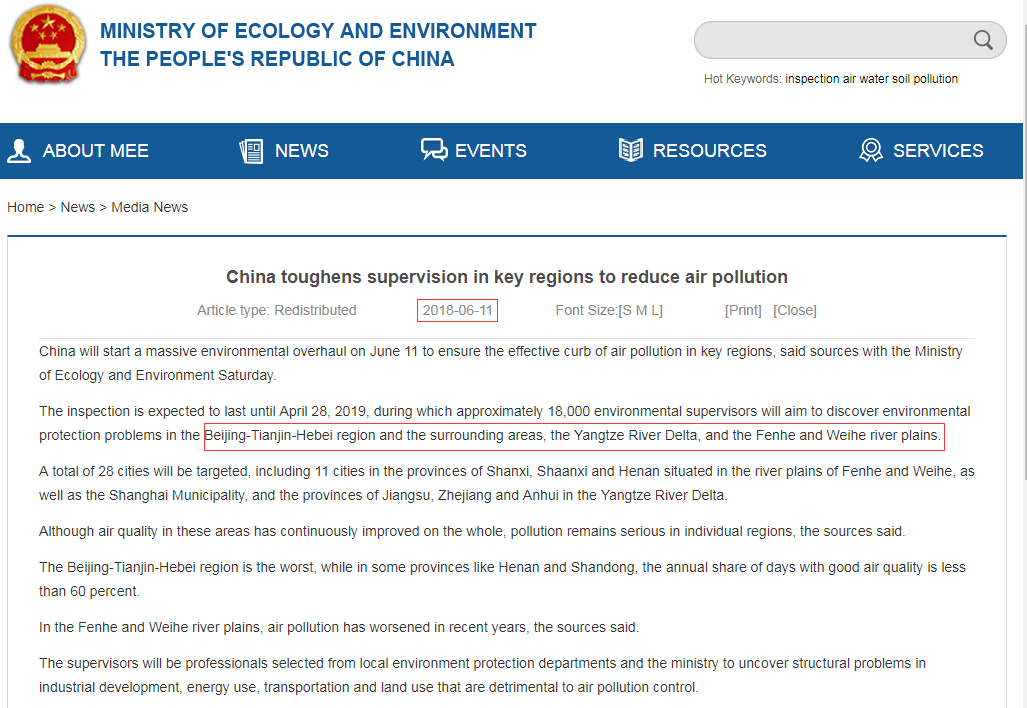
Task: Click the national emblem logo
Action: pos(48,45)
